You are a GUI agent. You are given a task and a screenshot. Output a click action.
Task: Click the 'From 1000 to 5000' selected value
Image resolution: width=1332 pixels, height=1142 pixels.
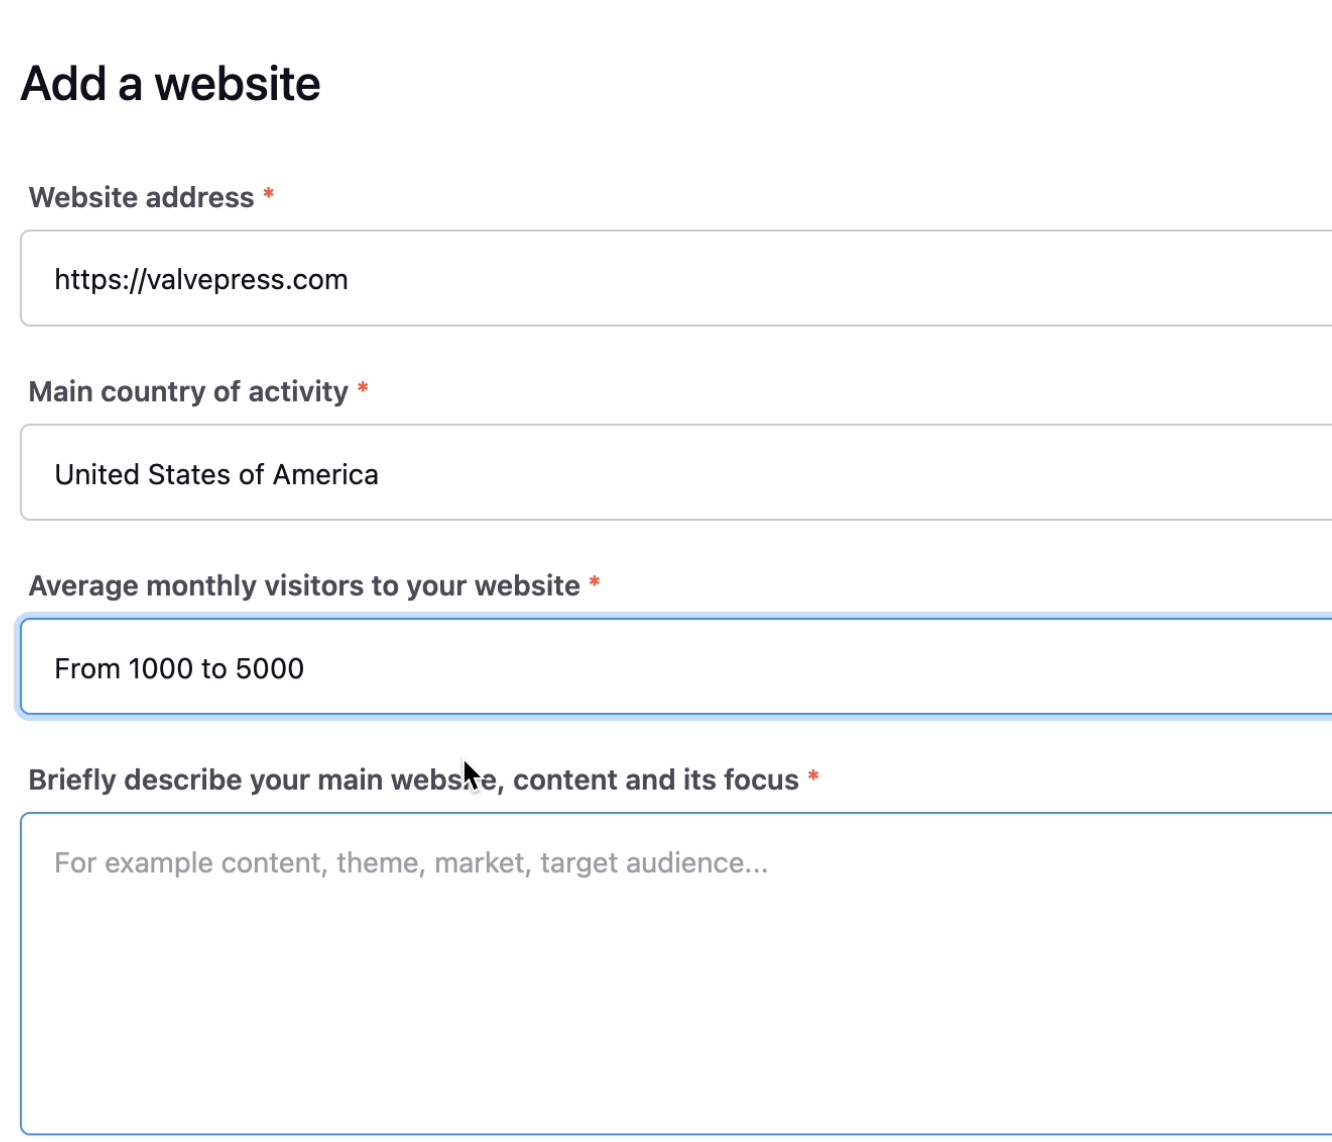(x=179, y=668)
